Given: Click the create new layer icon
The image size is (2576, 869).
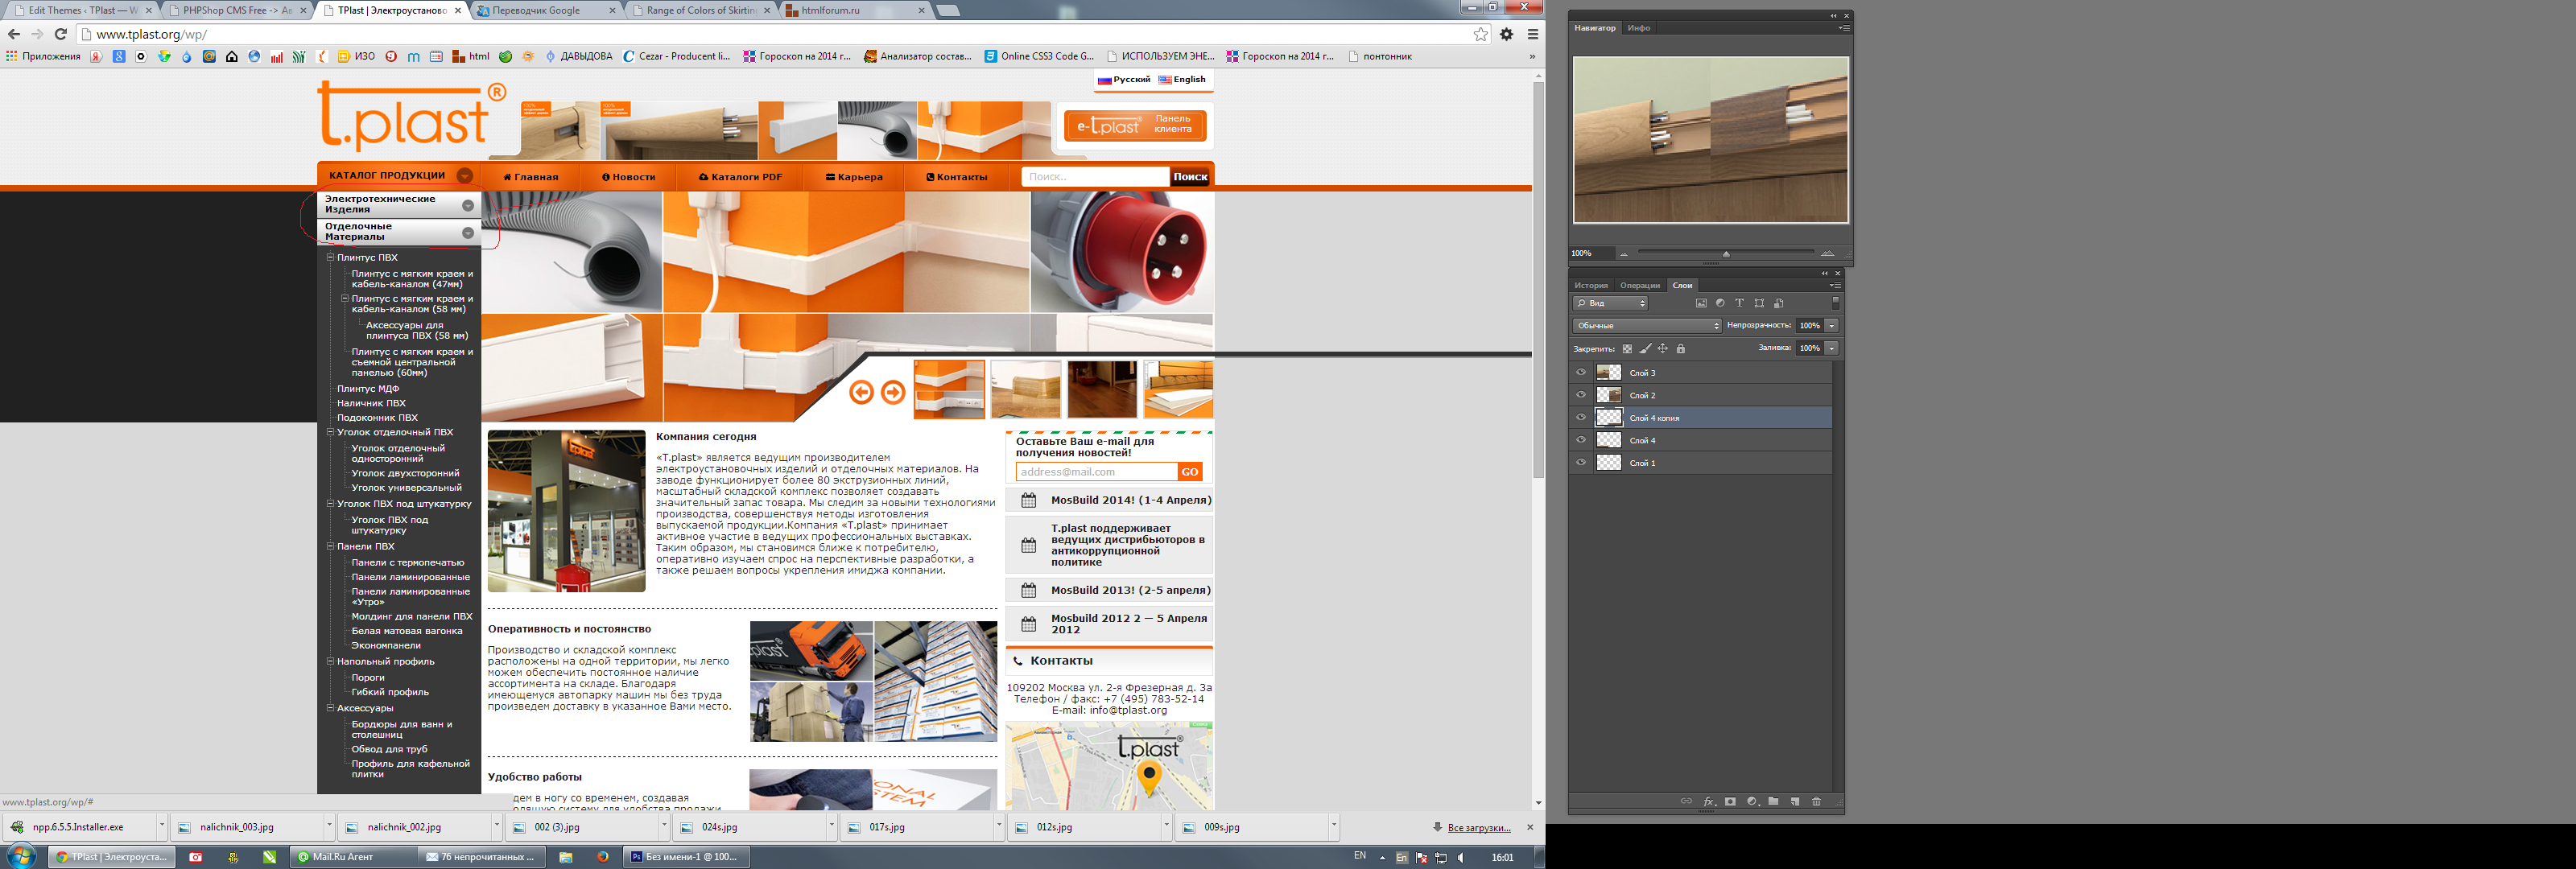Looking at the screenshot, I should tap(1795, 801).
